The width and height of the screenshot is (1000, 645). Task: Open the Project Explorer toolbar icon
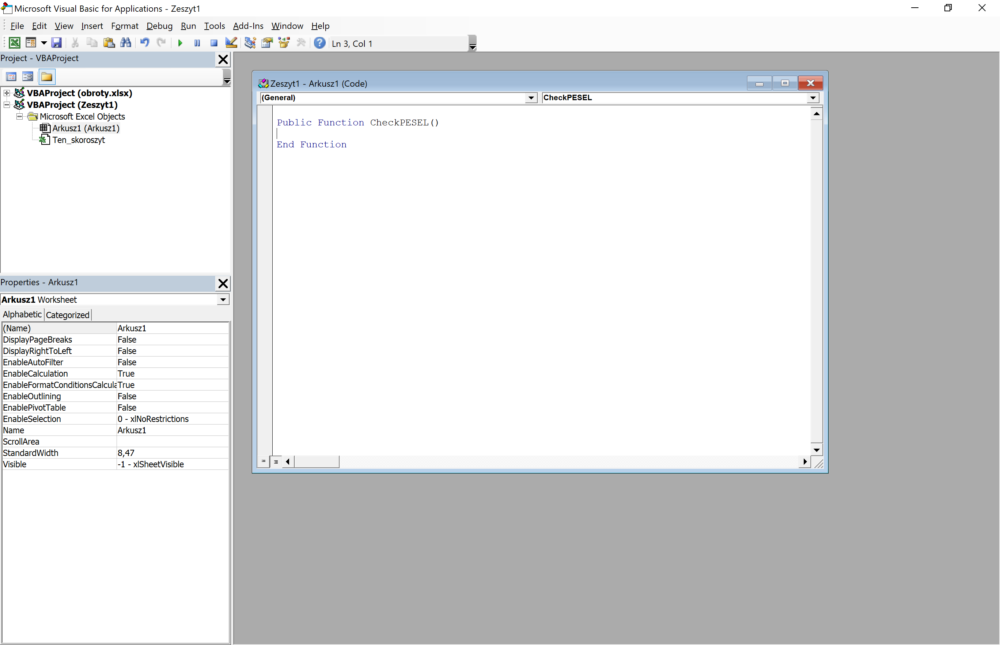point(250,43)
